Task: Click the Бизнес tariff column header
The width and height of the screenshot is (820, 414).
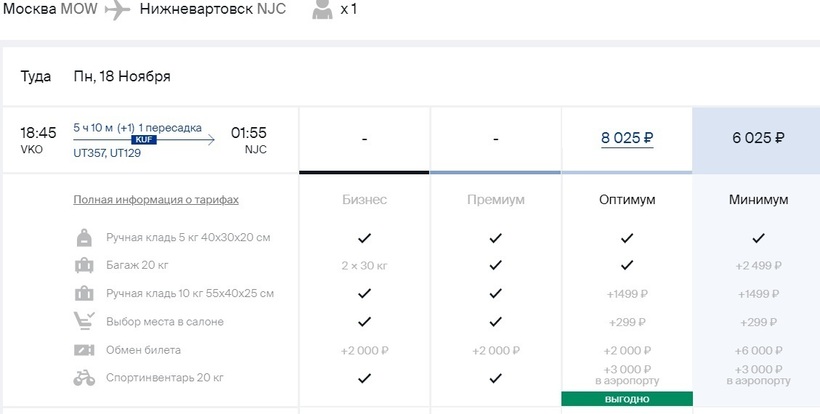Action: click(x=364, y=200)
